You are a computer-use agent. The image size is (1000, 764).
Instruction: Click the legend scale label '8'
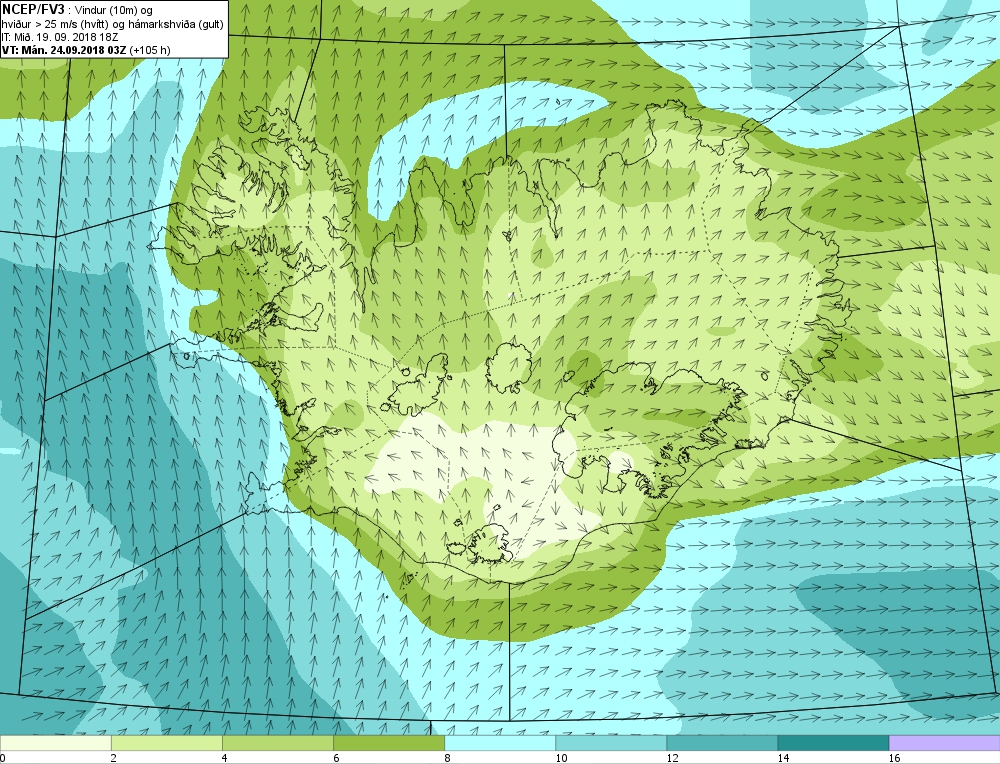click(x=447, y=758)
